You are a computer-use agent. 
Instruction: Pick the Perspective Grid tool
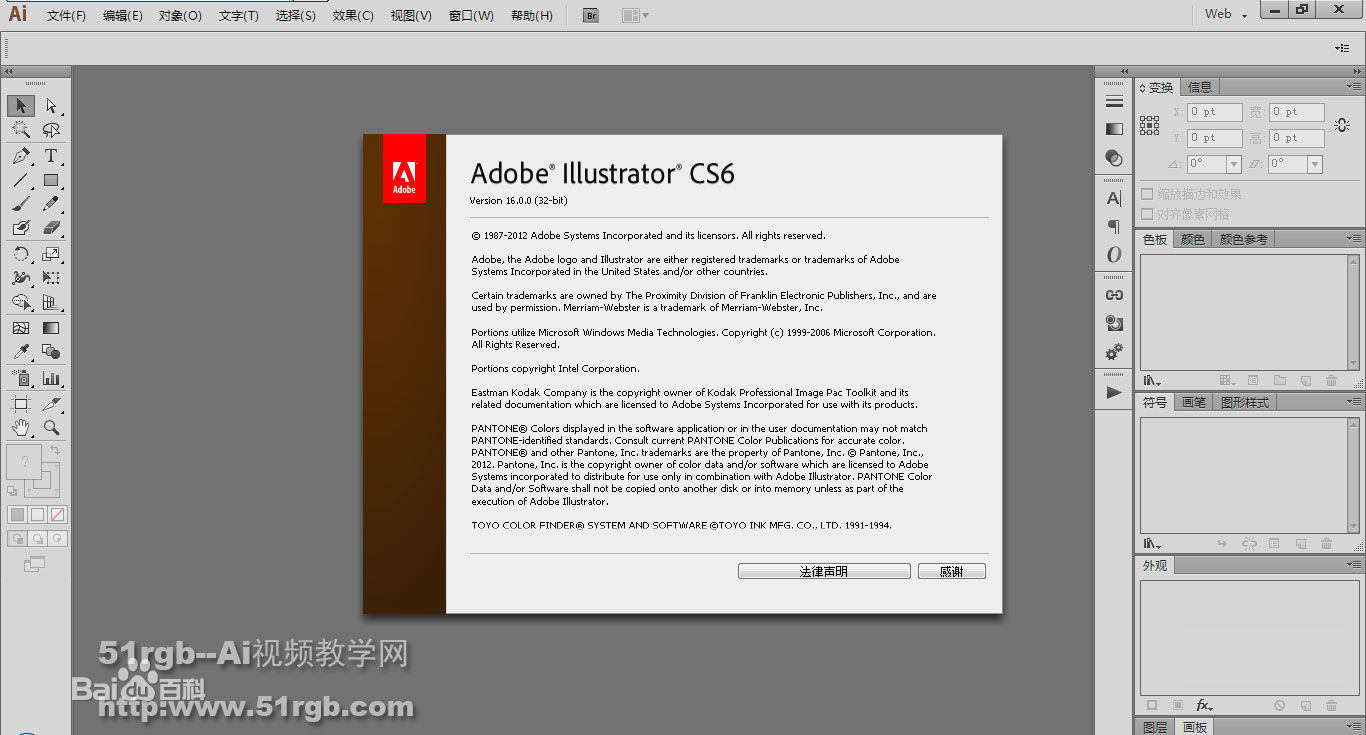(x=51, y=302)
